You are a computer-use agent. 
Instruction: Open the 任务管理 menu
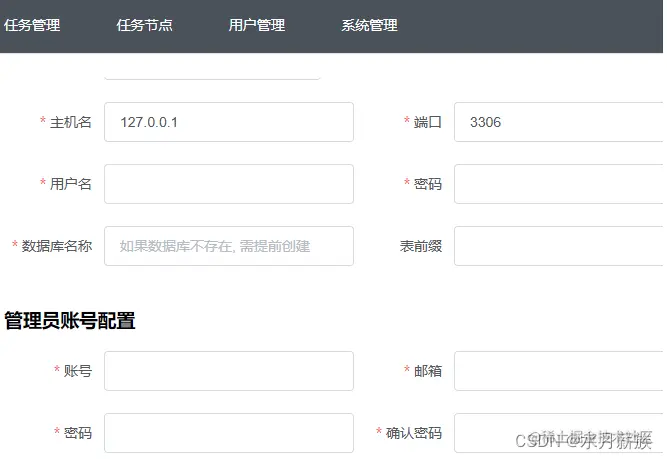32,25
